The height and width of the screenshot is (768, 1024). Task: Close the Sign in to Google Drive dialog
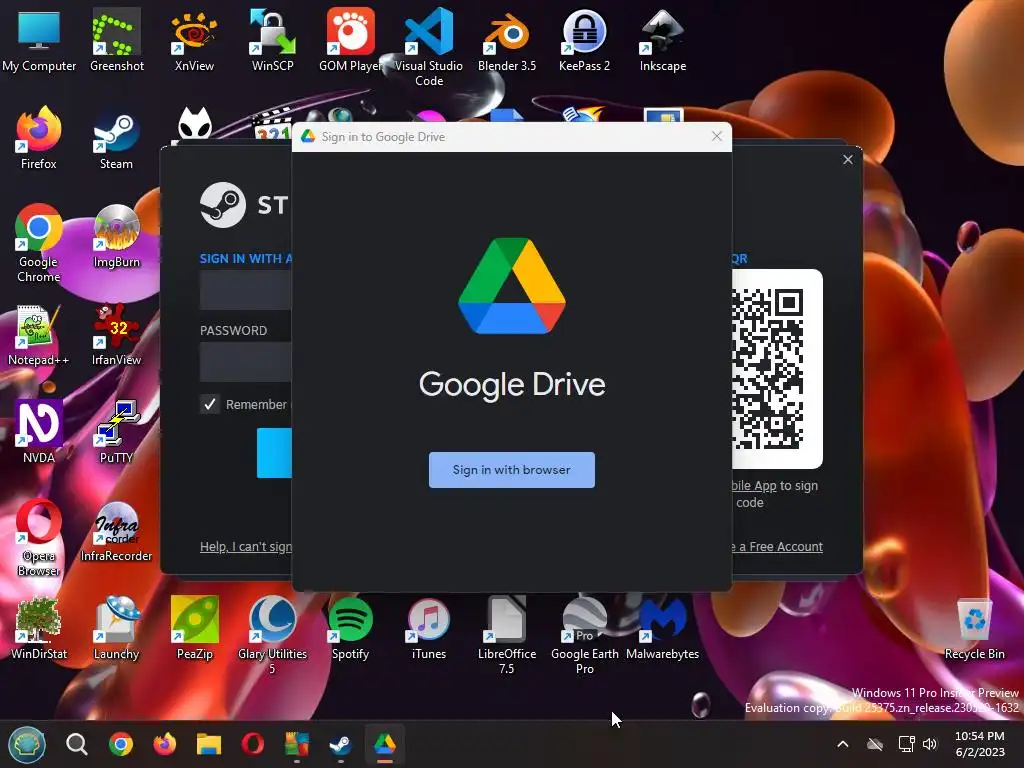(x=716, y=136)
